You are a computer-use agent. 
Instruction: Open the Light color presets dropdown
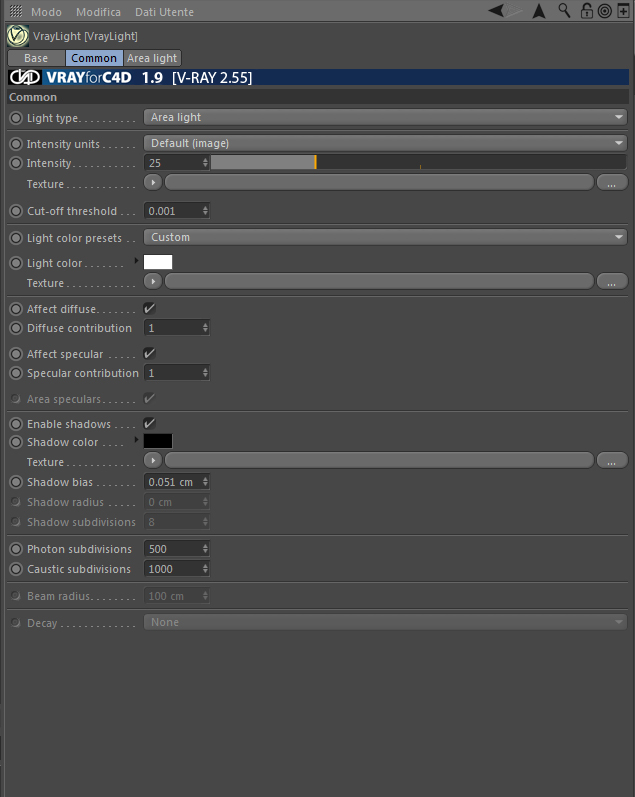(x=385, y=237)
